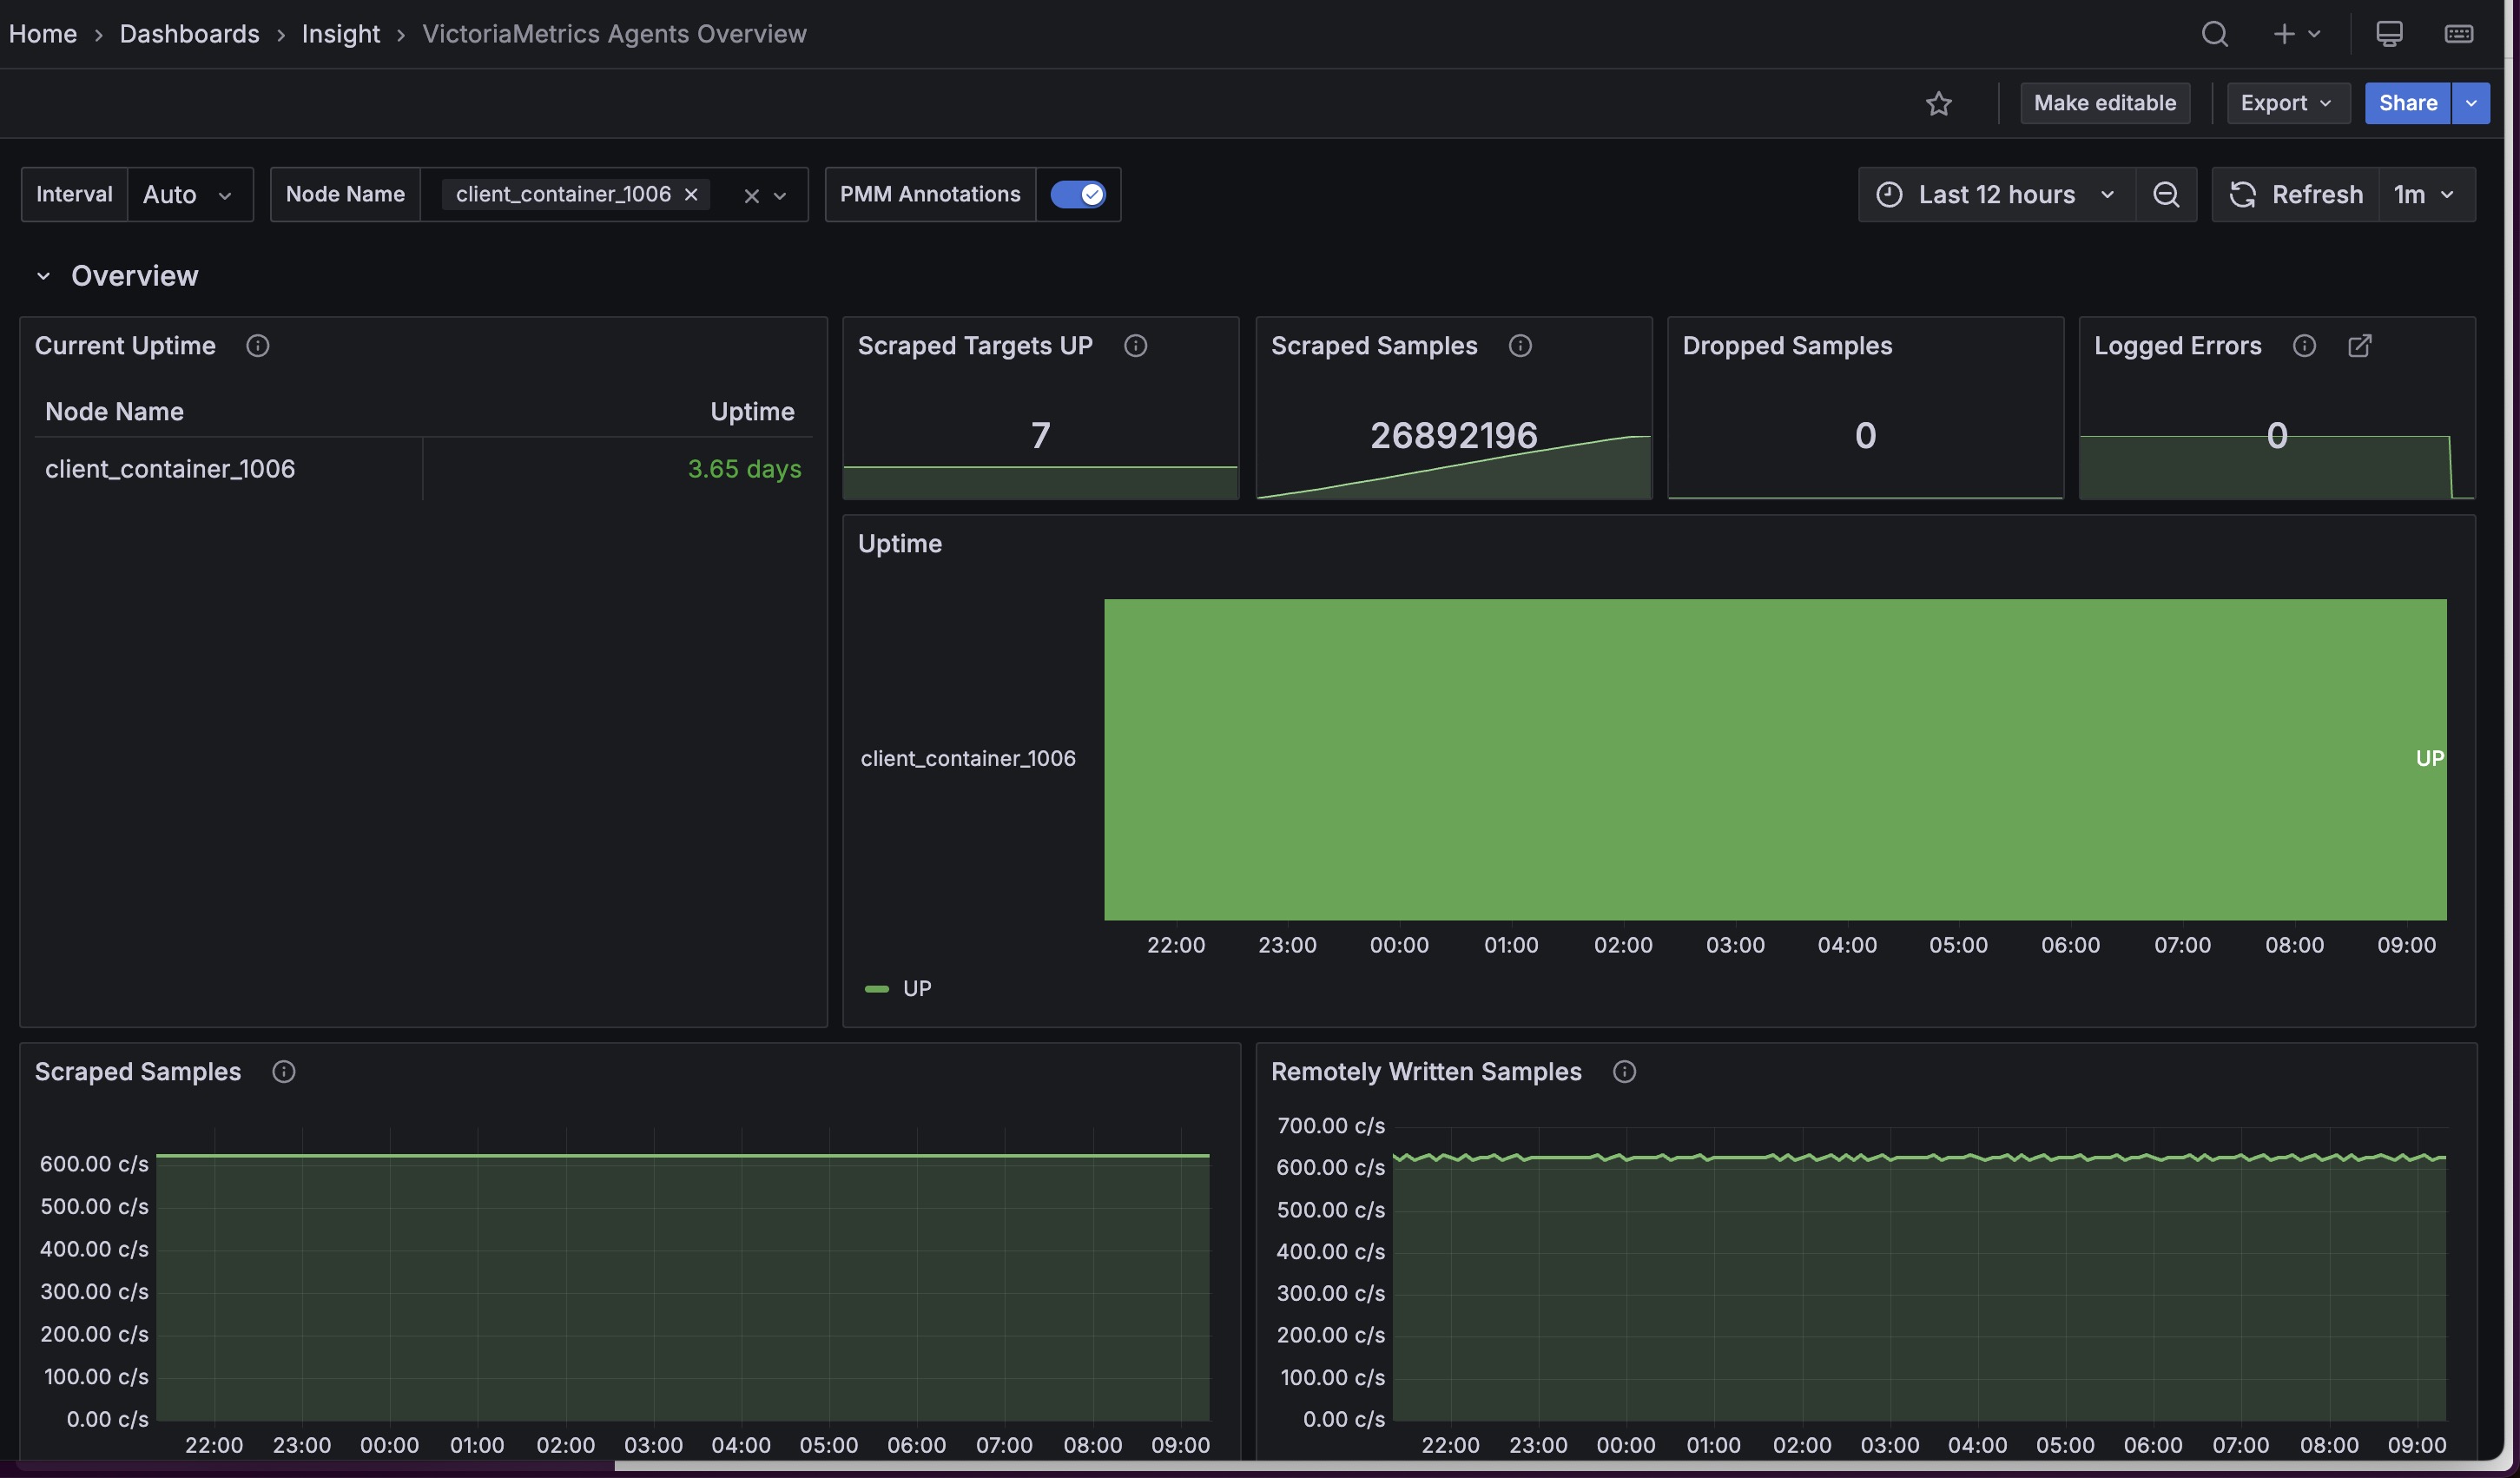Click the search magnifier icon

(x=2214, y=34)
